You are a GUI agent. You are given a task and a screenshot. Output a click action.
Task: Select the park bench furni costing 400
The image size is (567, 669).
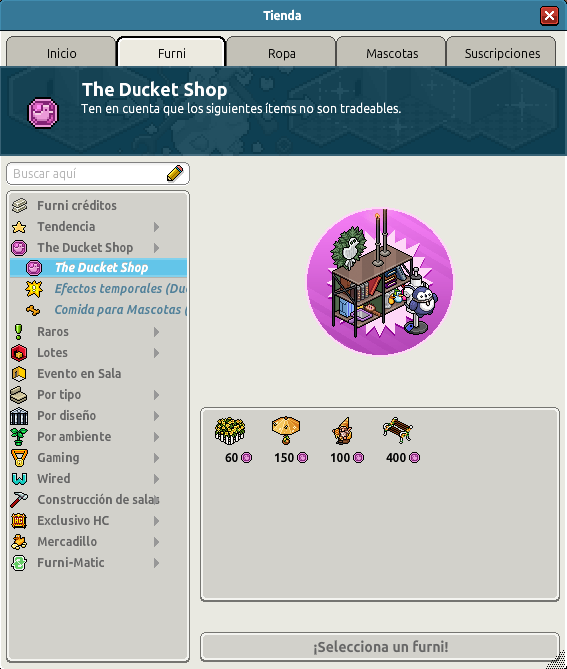click(398, 430)
